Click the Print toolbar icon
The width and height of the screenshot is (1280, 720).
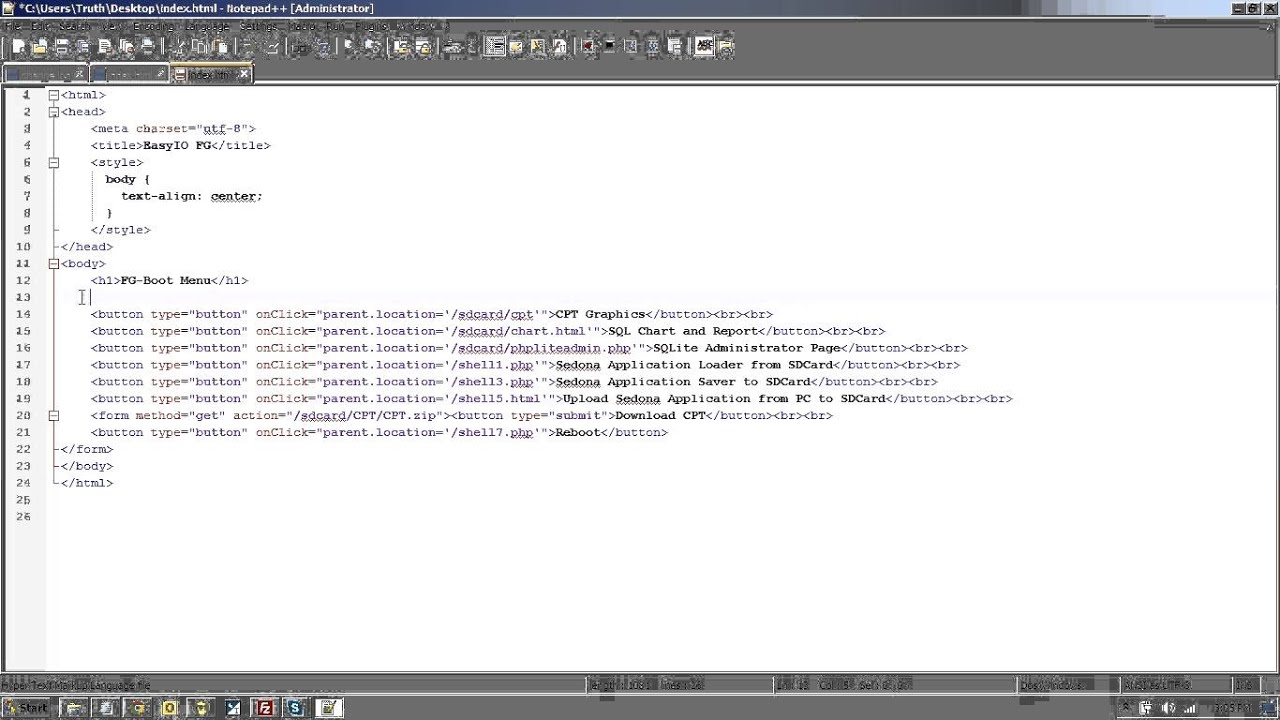tap(147, 46)
